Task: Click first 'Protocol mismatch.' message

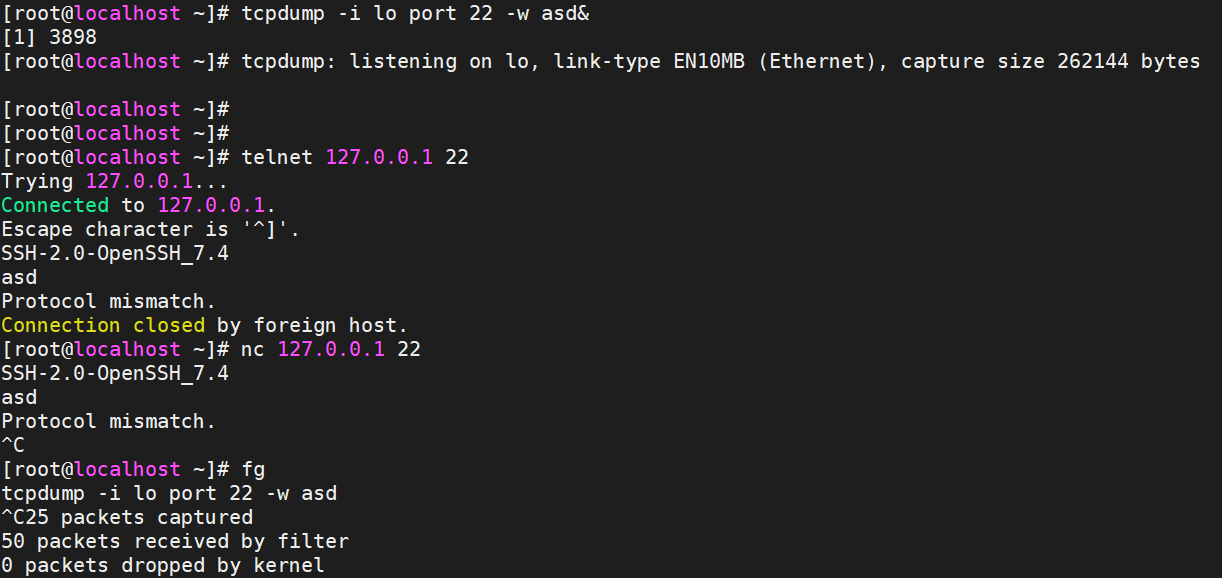Action: (x=109, y=301)
